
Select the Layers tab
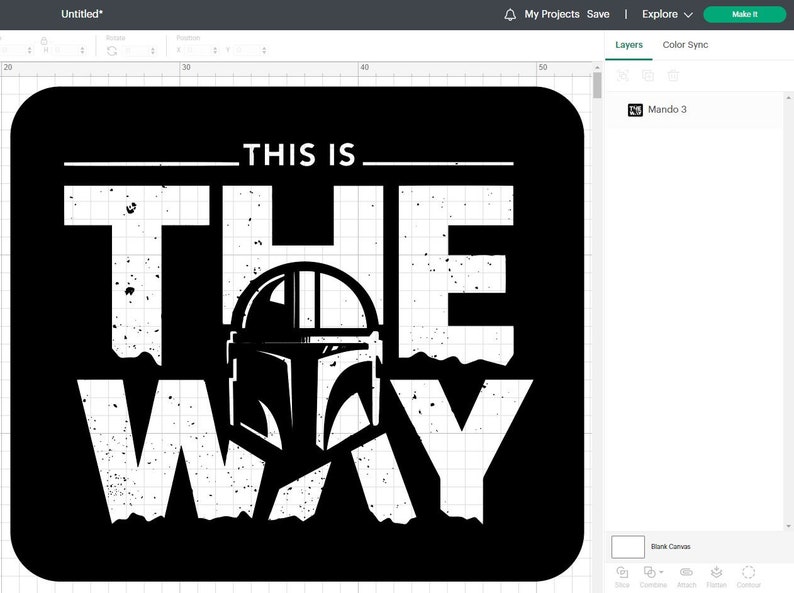629,45
